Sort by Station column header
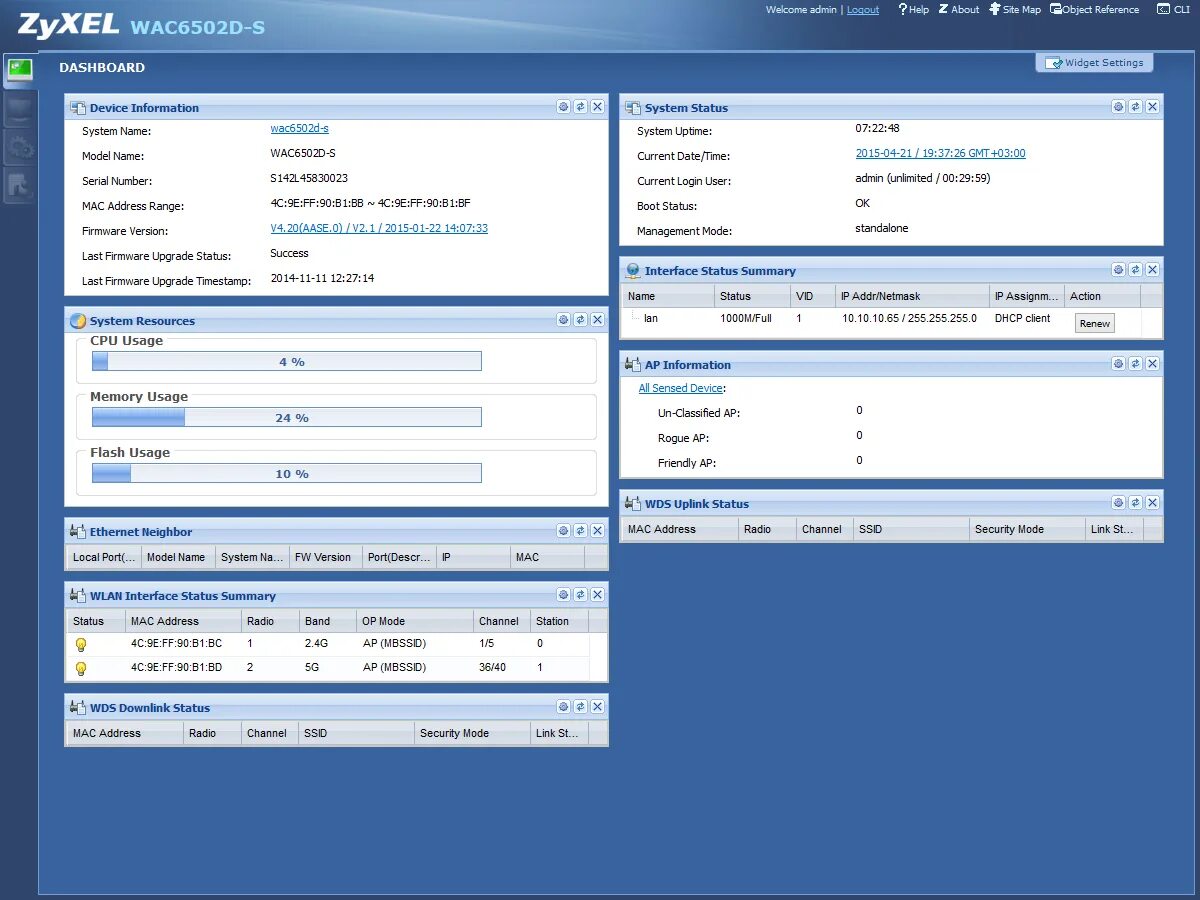The image size is (1200, 900). pyautogui.click(x=558, y=621)
